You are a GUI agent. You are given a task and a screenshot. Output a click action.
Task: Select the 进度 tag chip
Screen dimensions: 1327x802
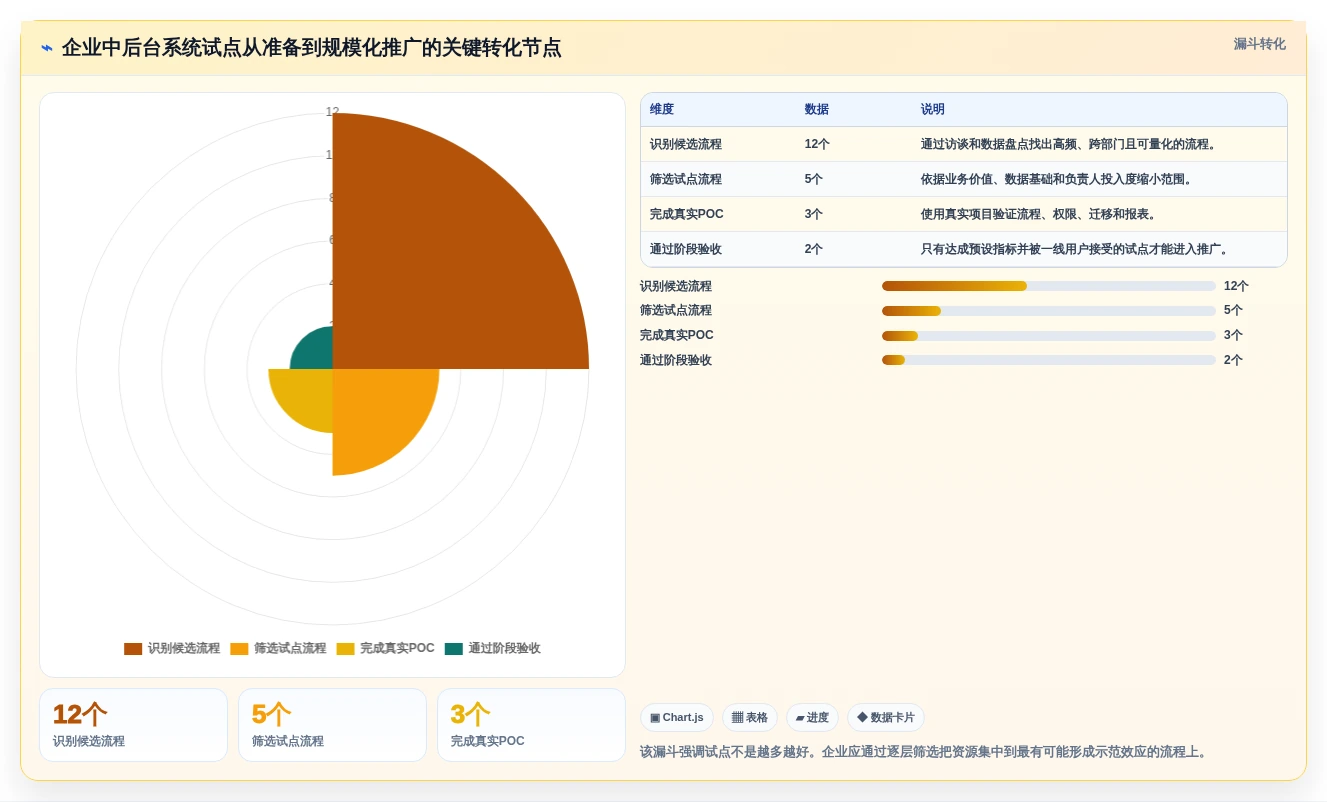point(812,718)
